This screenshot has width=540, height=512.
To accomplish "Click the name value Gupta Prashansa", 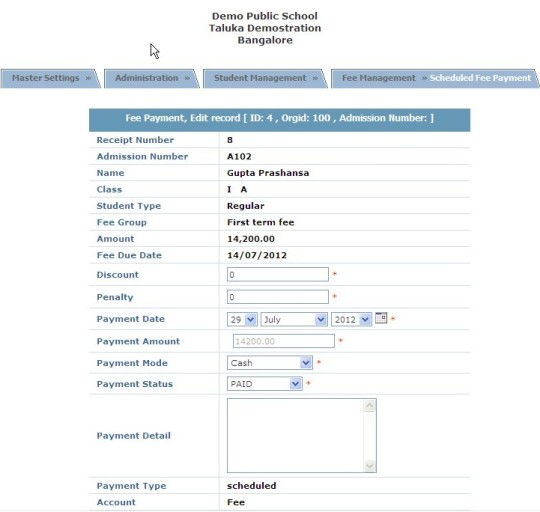I will click(268, 173).
